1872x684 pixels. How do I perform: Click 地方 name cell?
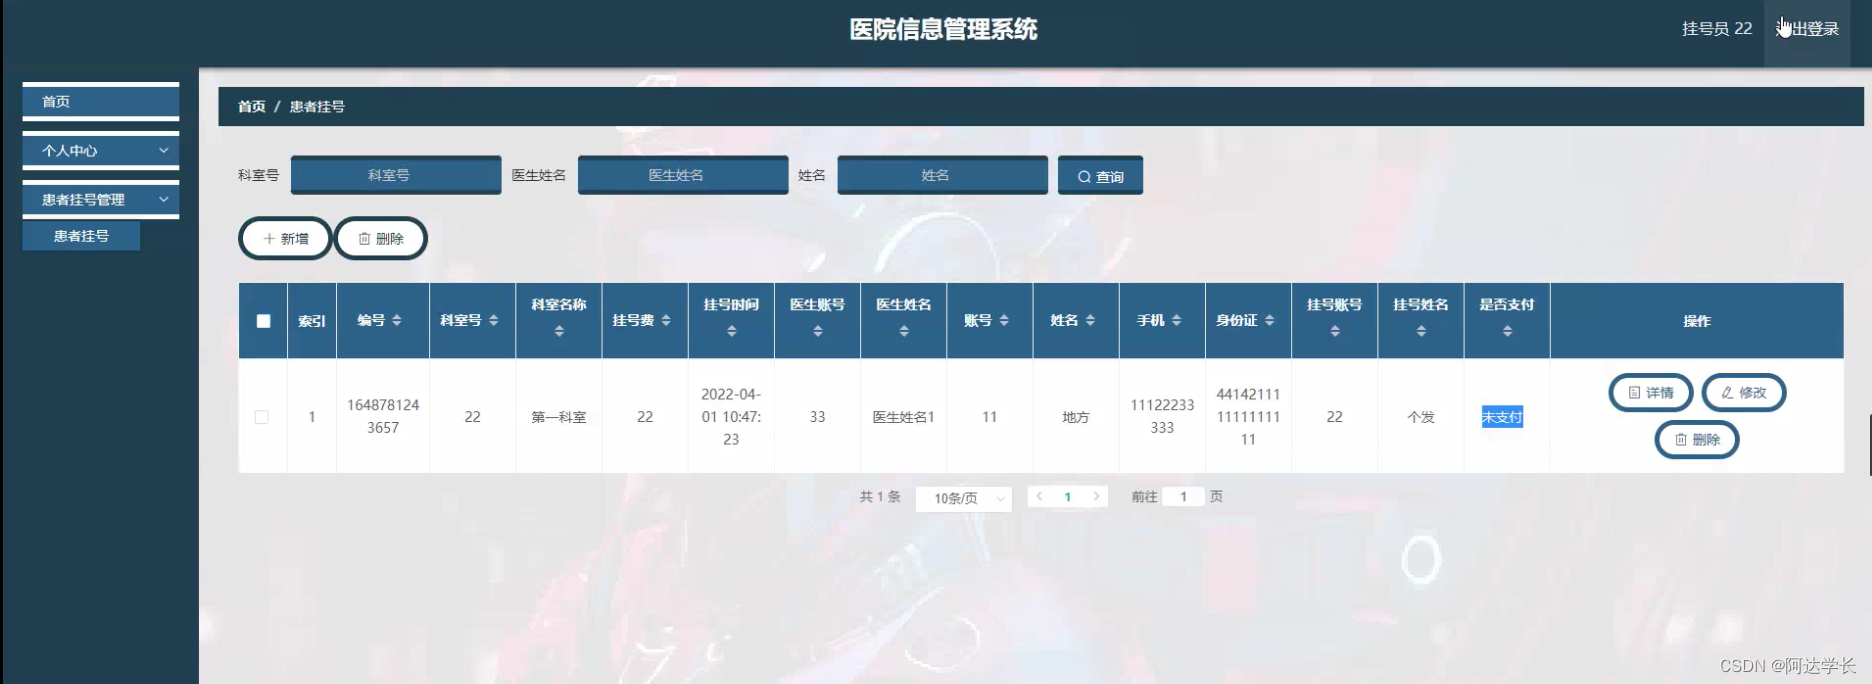pyautogui.click(x=1076, y=417)
